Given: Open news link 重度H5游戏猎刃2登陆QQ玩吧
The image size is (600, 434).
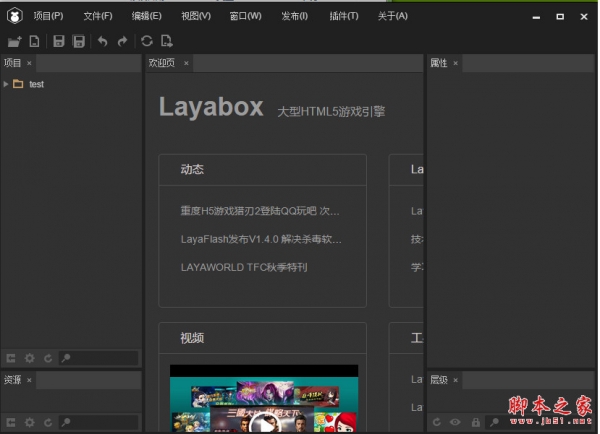Looking at the screenshot, I should pyautogui.click(x=260, y=211).
